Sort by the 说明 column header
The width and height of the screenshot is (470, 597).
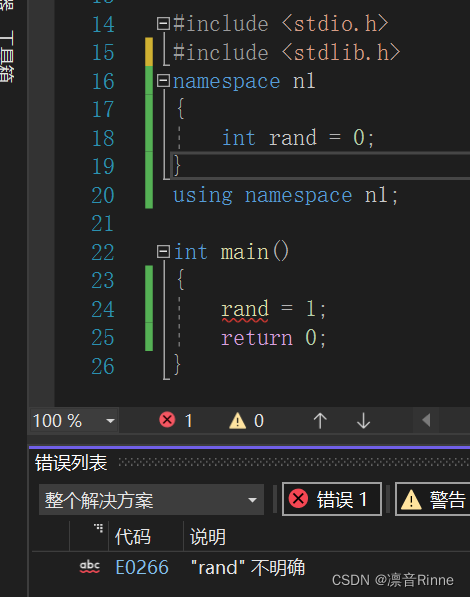tap(208, 537)
